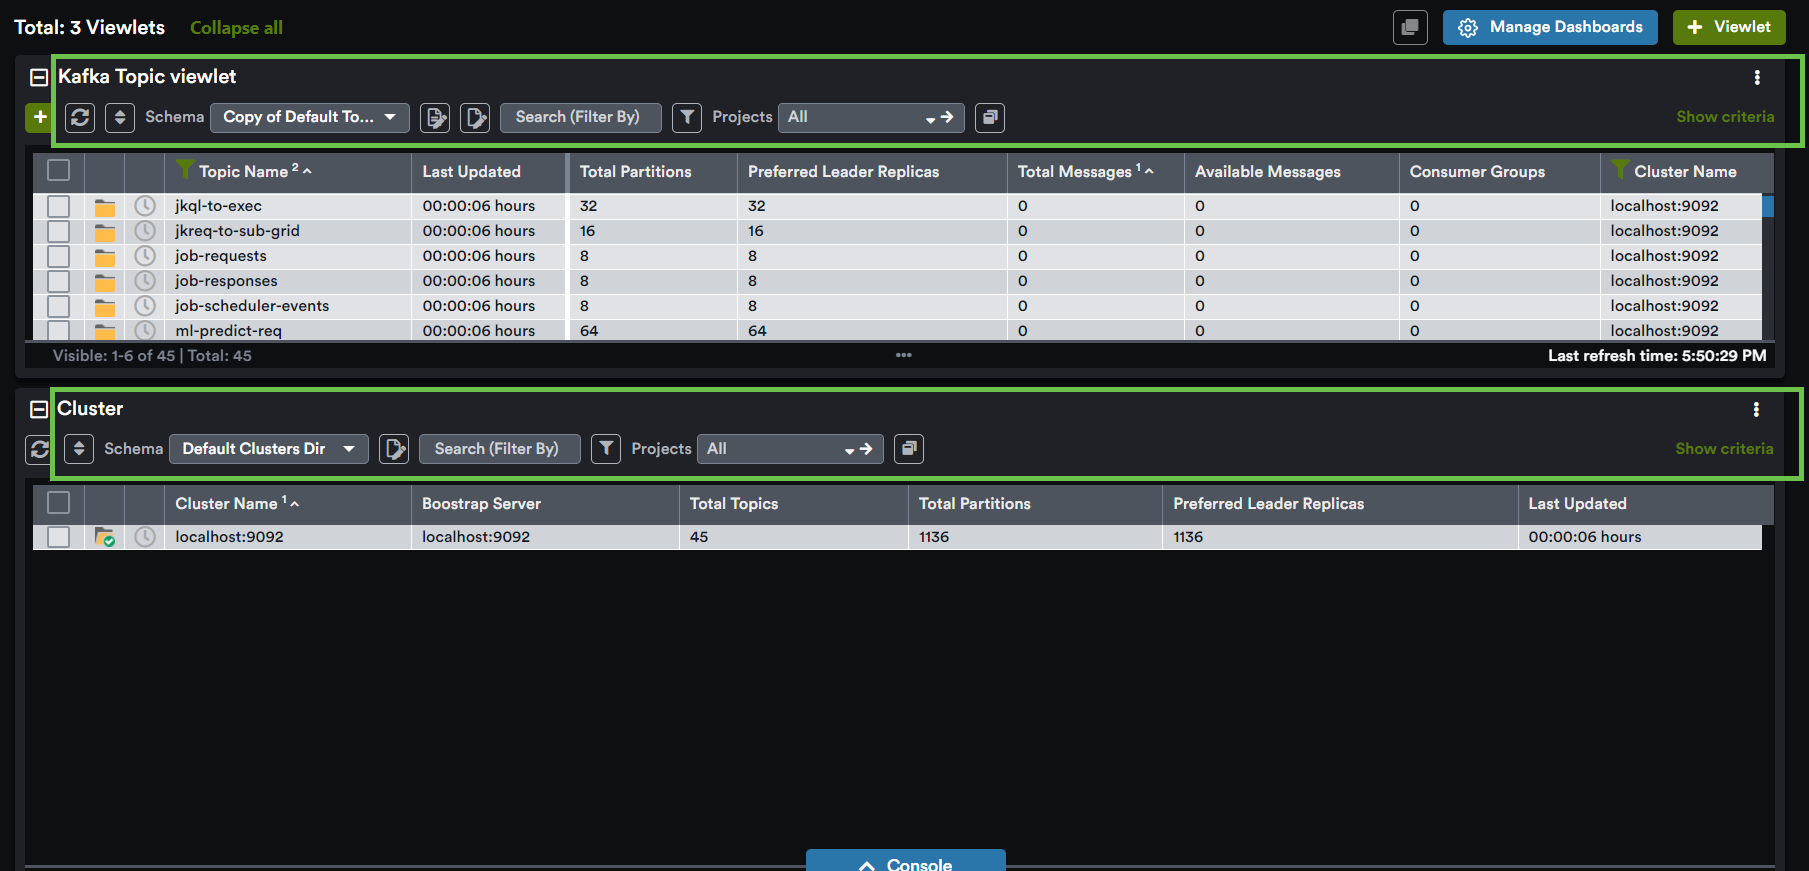Viewport: 1809px width, 871px height.
Task: Check the localhost:9092 cluster row checkbox
Action: coord(59,537)
